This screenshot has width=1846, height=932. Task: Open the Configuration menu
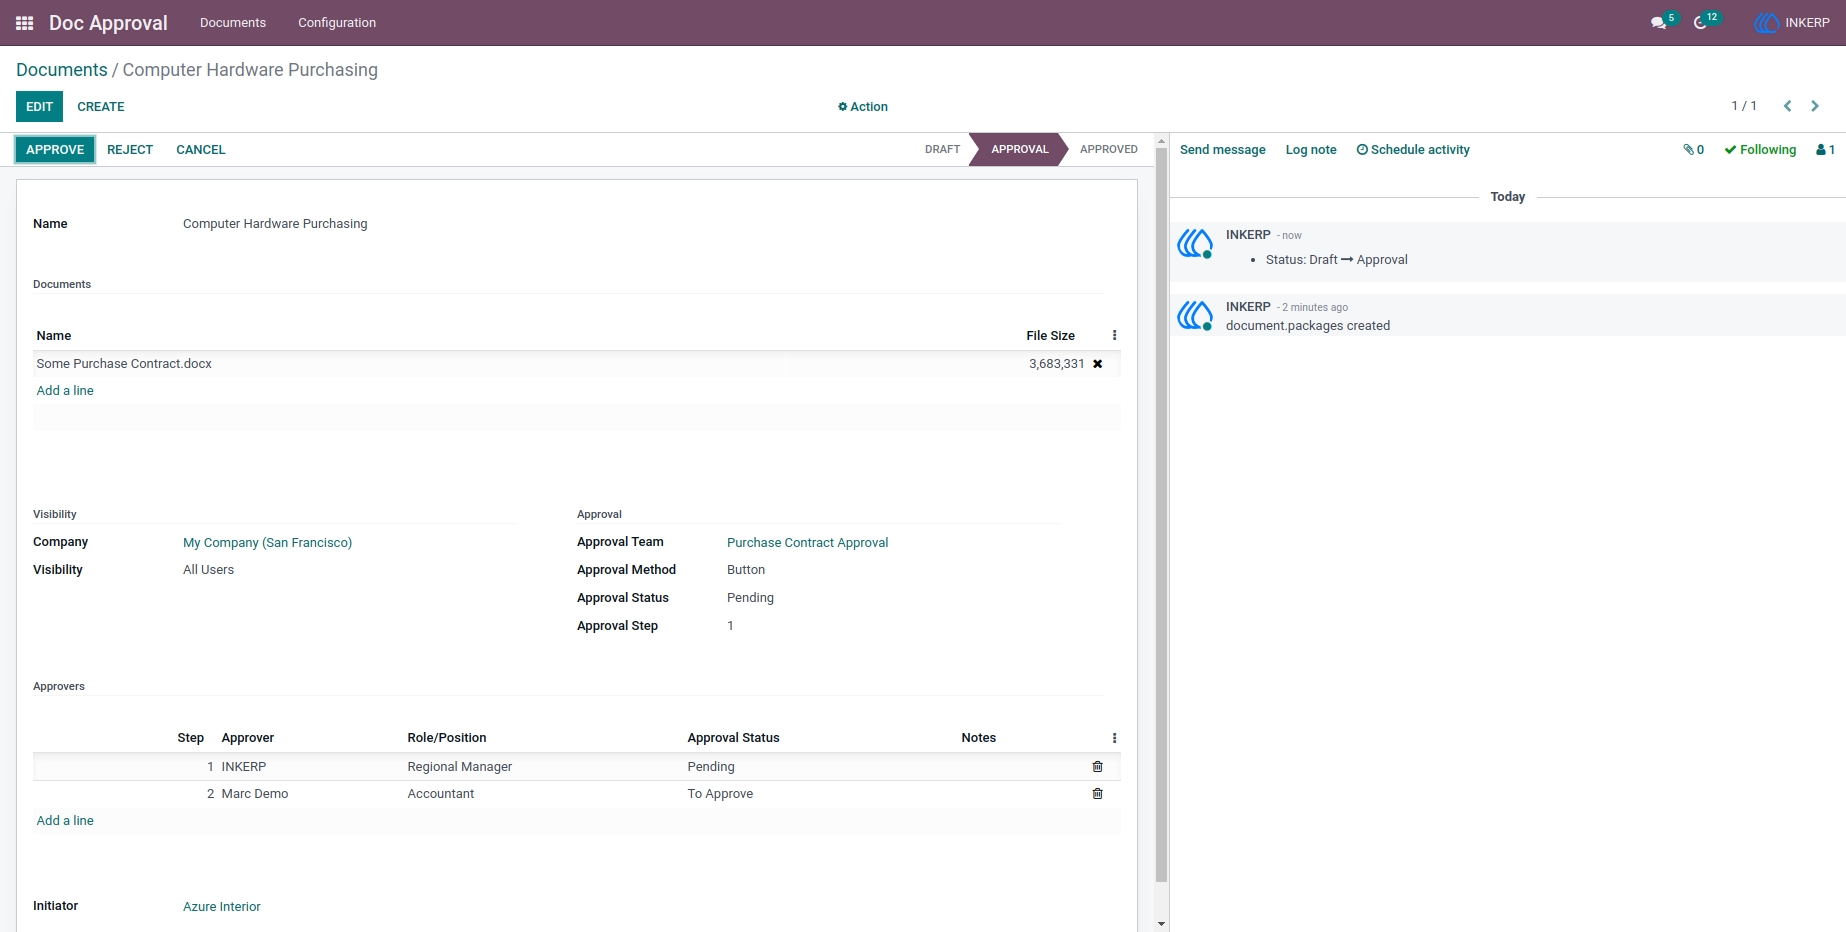[x=337, y=23]
